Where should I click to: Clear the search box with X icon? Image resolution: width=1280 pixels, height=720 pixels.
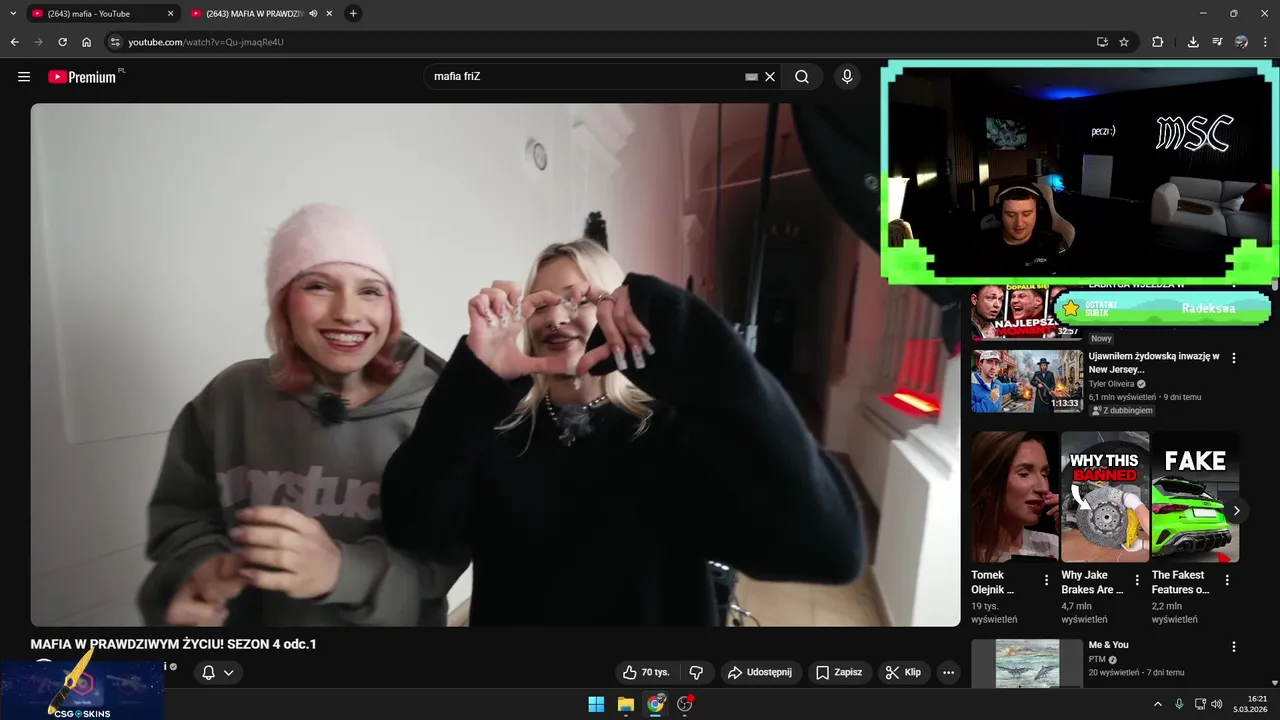[x=770, y=77]
